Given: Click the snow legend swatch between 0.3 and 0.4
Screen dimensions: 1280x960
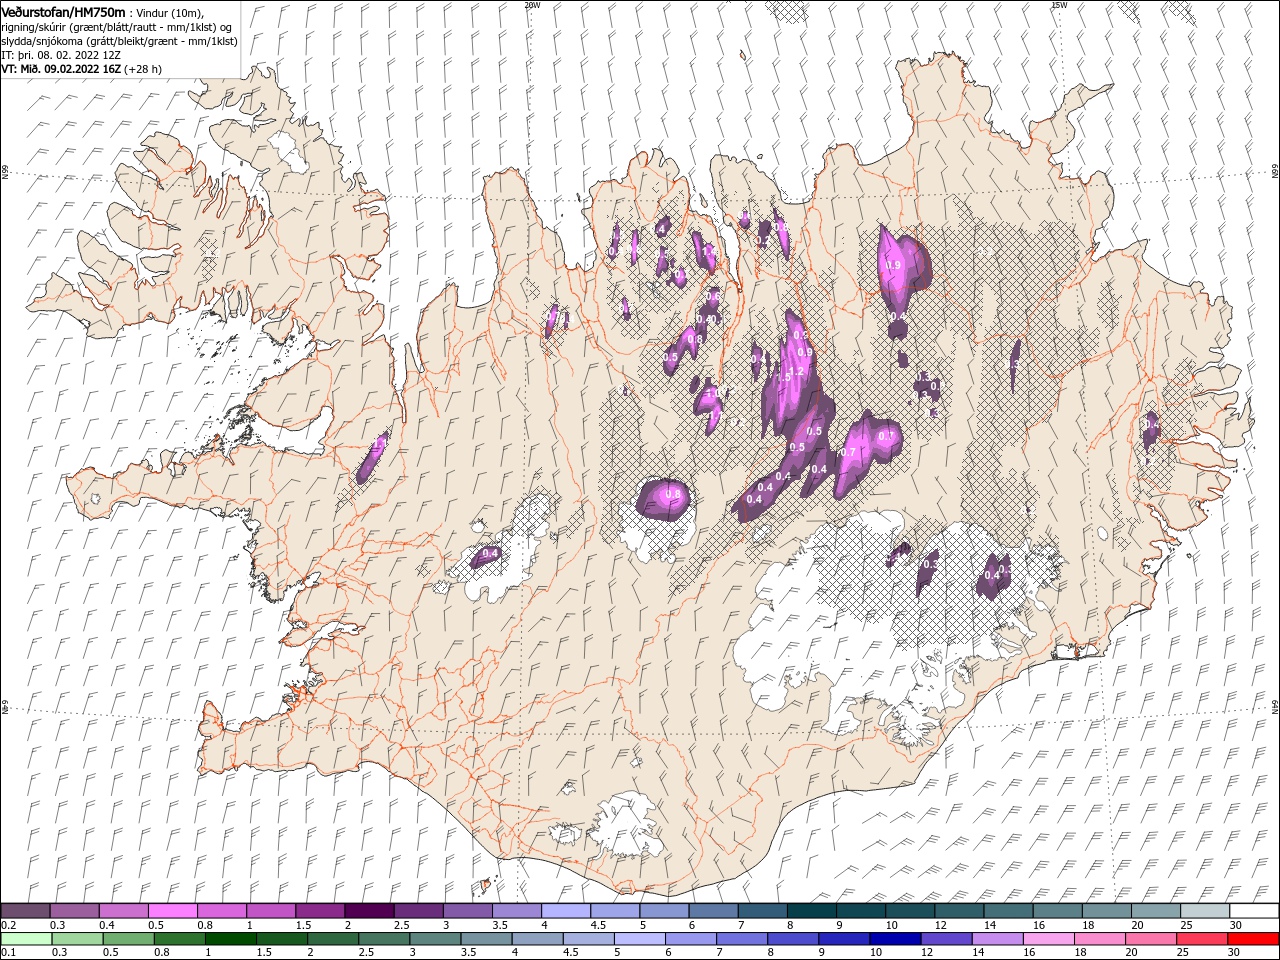Looking at the screenshot, I should 75,910.
